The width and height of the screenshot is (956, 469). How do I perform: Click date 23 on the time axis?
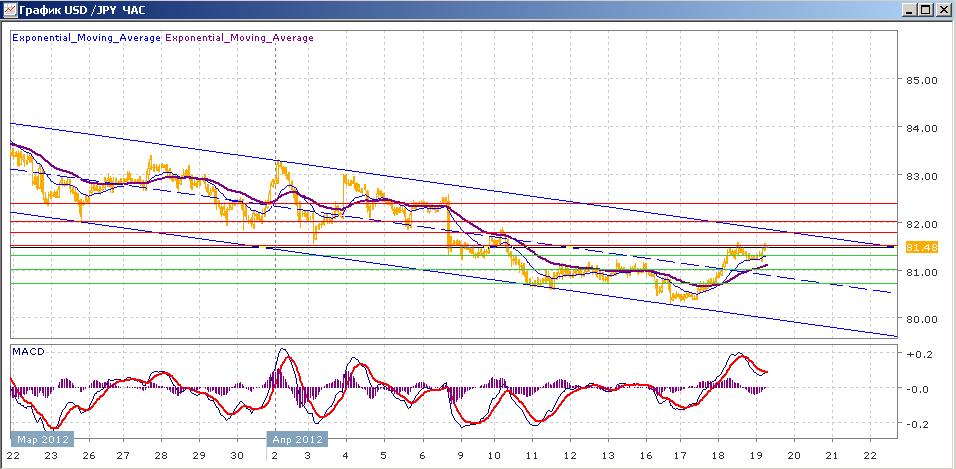pos(51,456)
